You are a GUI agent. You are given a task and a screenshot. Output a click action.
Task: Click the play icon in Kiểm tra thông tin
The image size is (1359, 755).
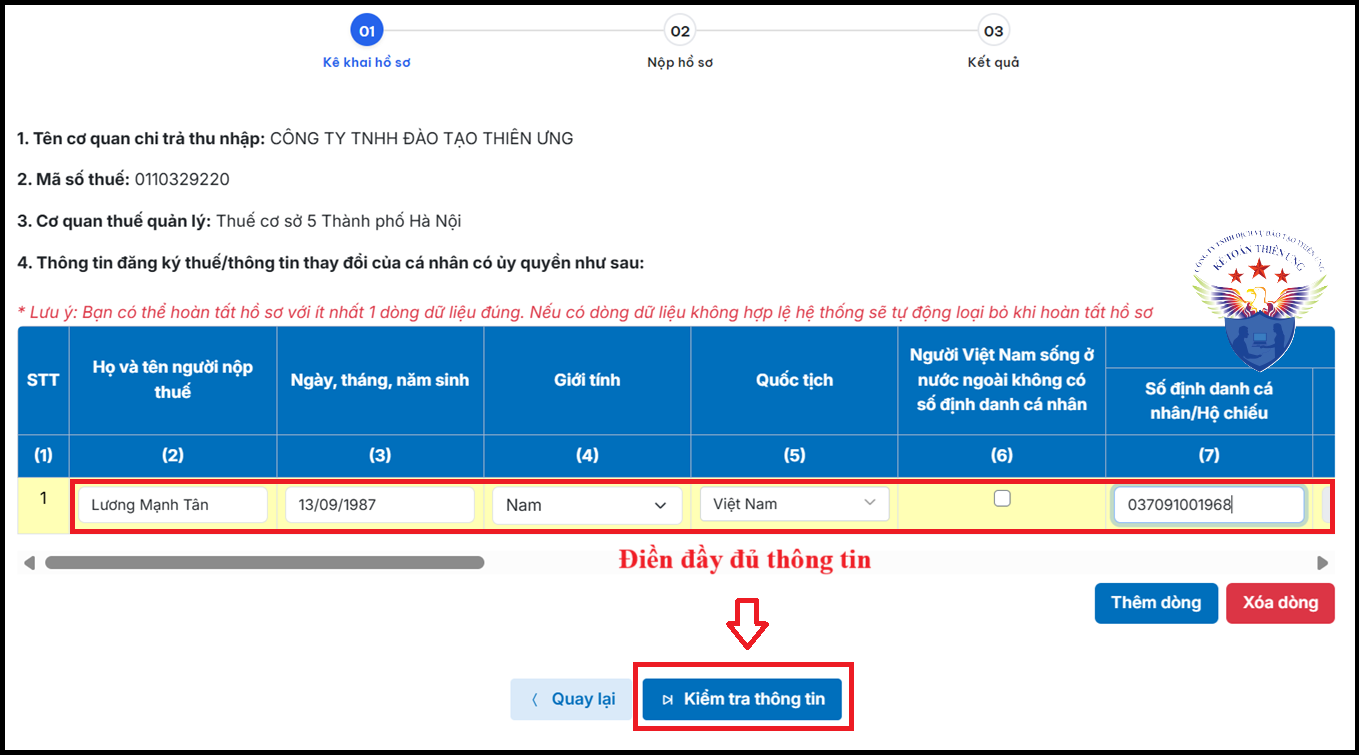point(668,699)
